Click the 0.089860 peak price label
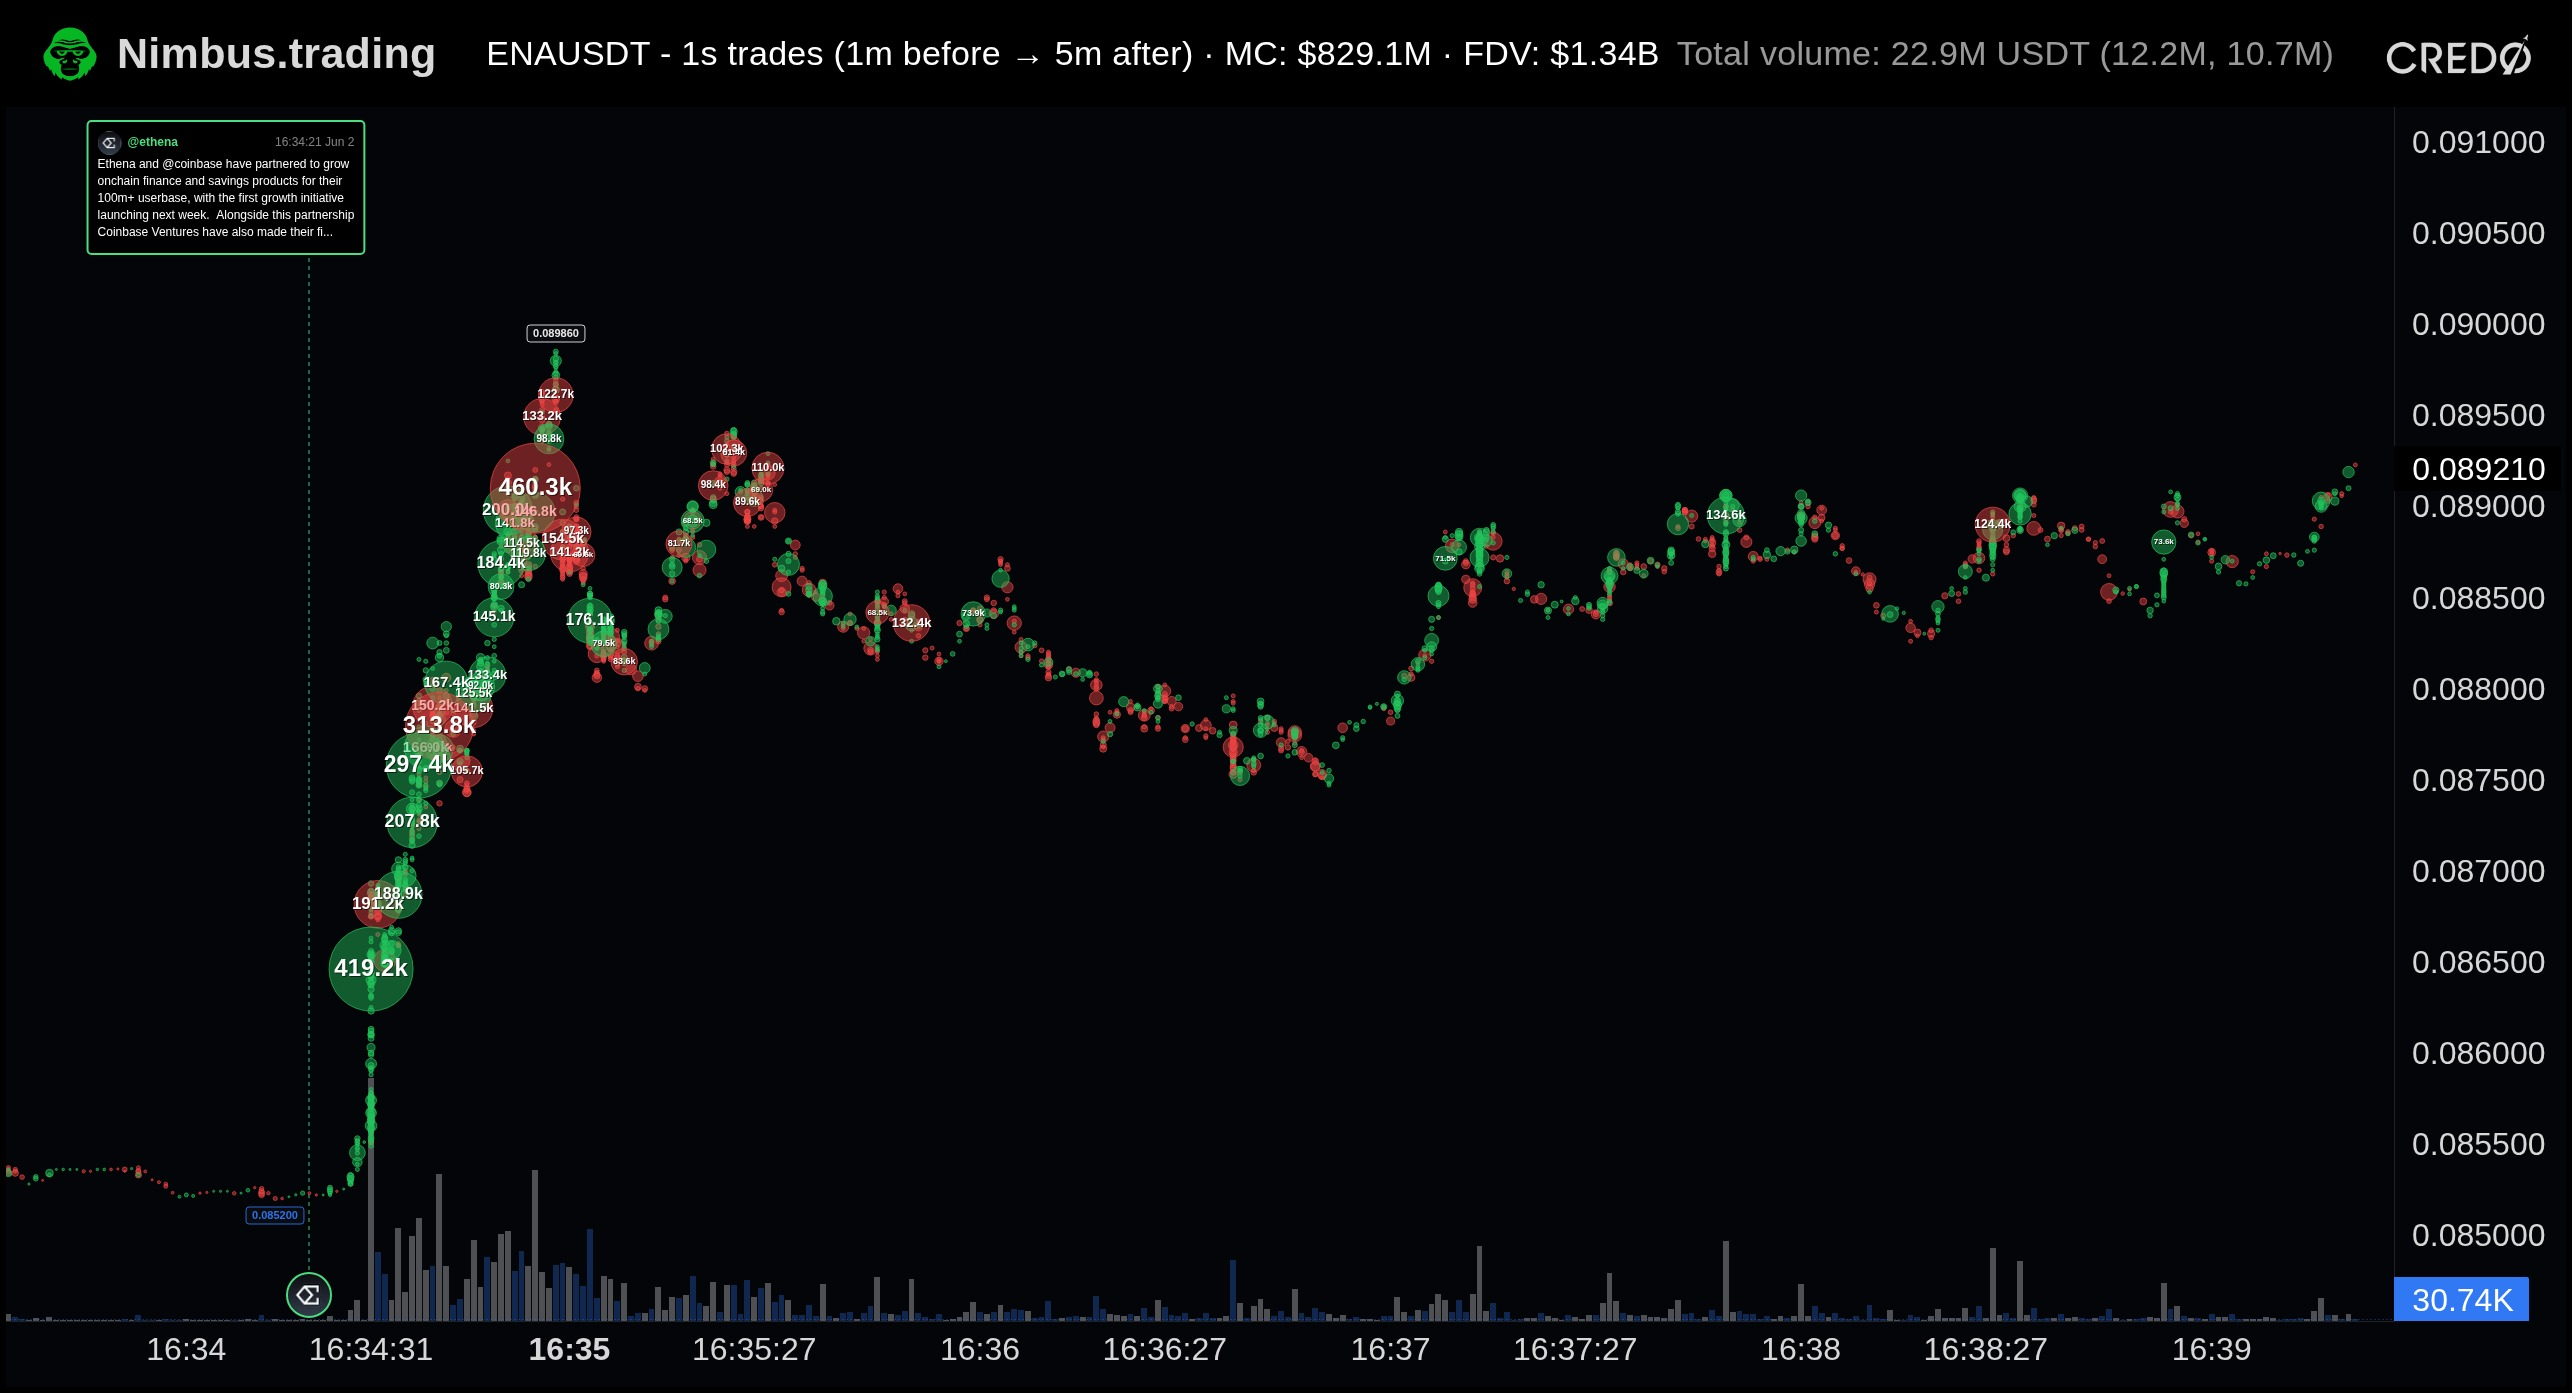This screenshot has width=2572, height=1393. point(556,333)
